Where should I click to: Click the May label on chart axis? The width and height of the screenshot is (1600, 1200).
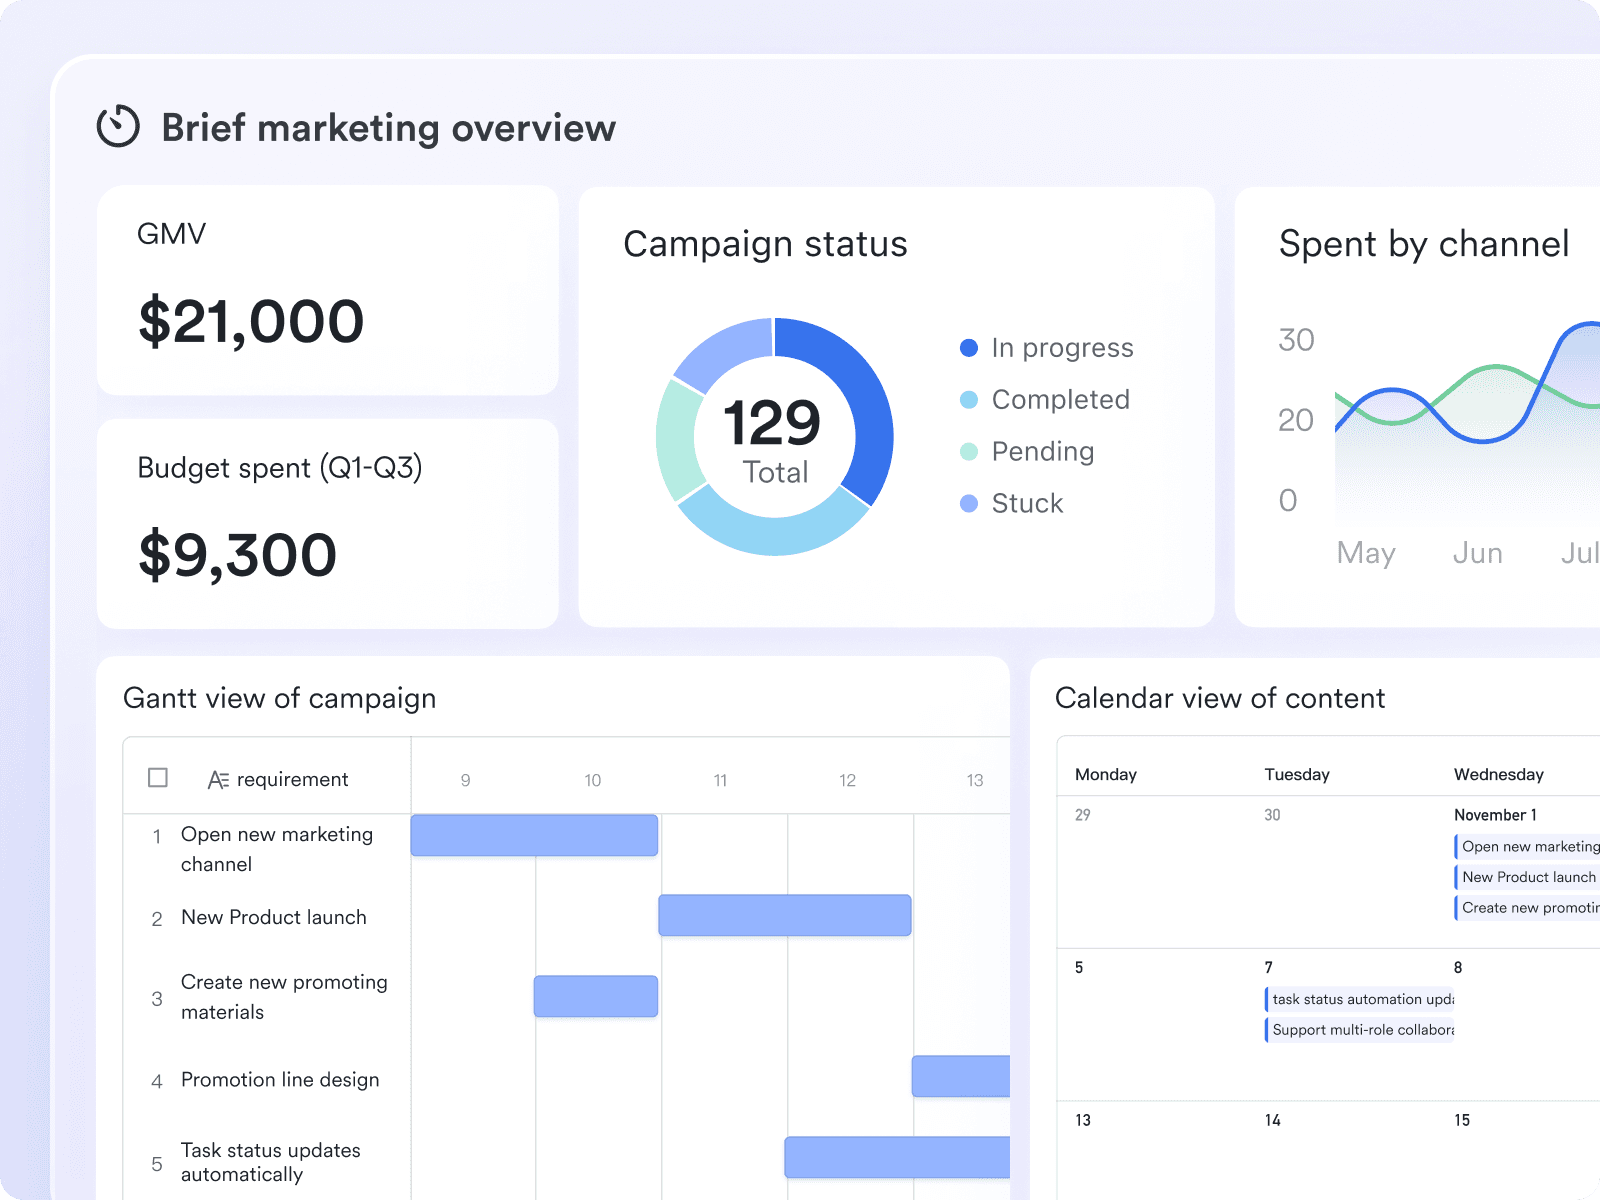[1366, 553]
